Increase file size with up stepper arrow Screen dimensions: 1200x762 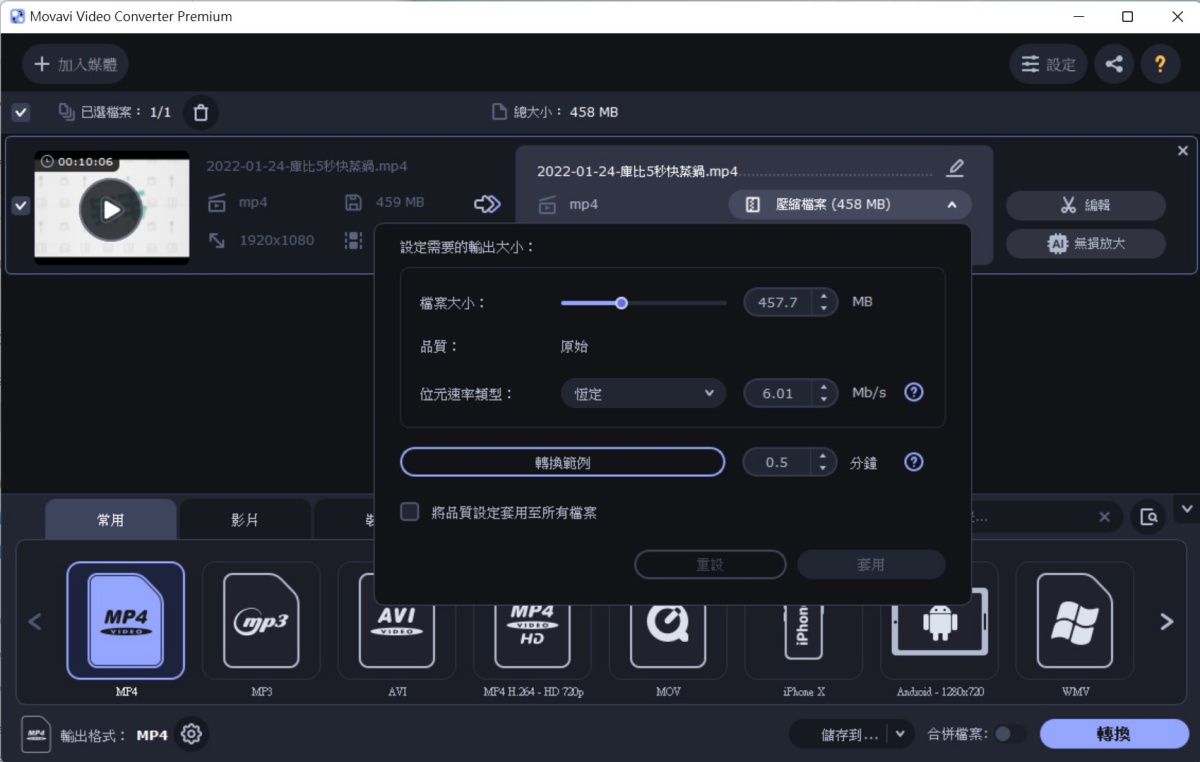click(824, 296)
